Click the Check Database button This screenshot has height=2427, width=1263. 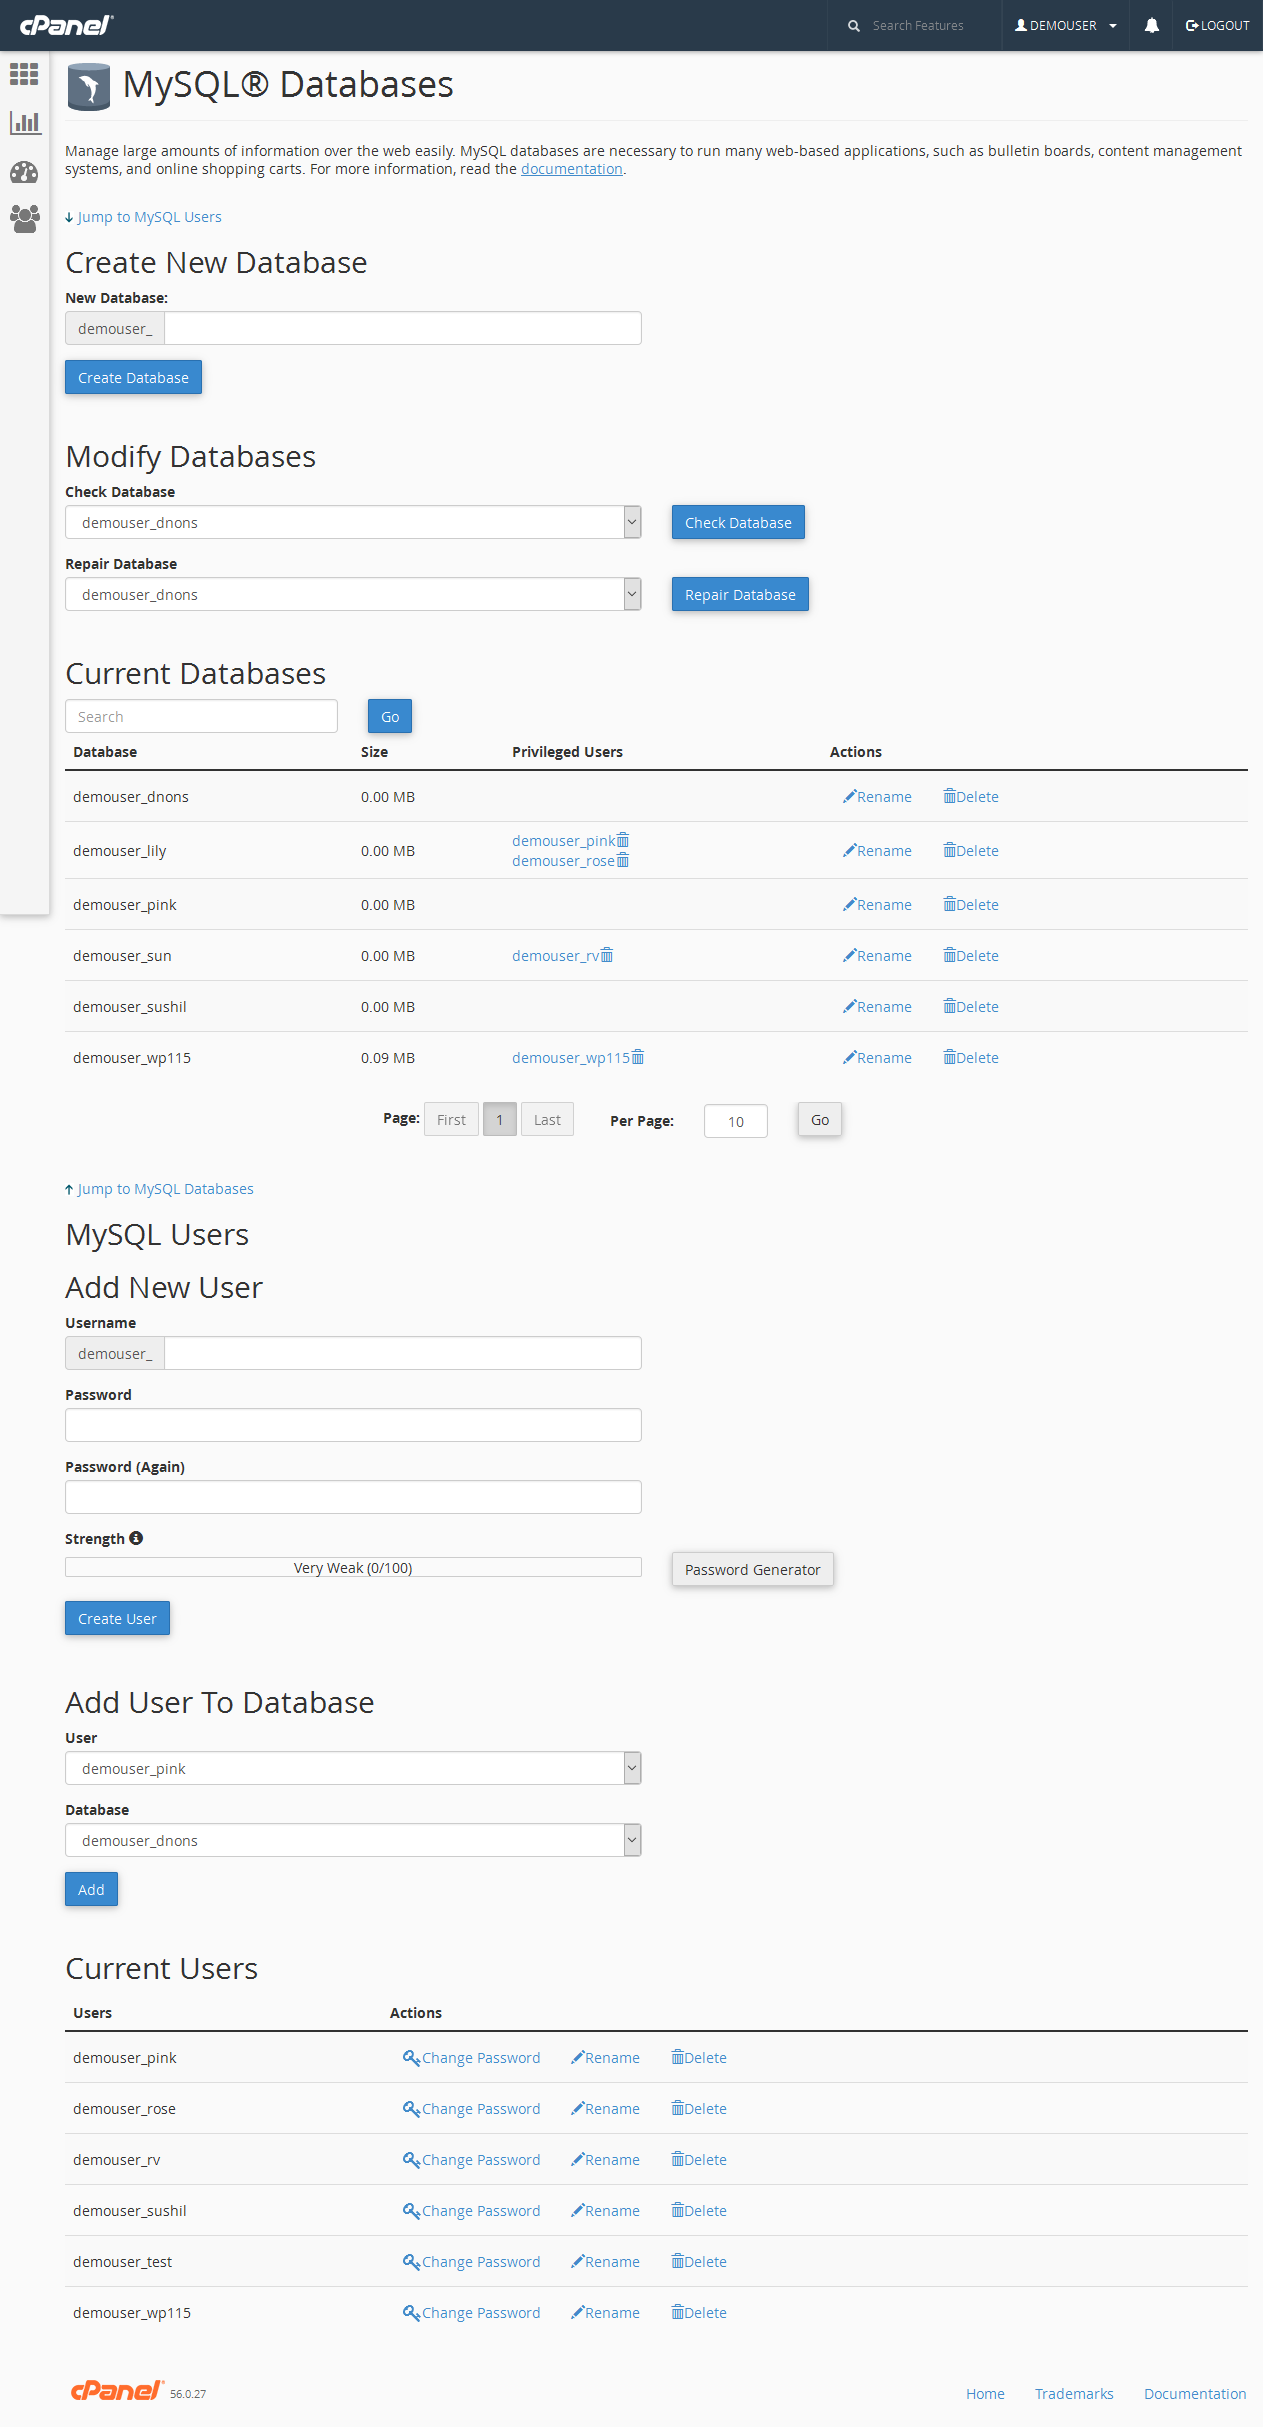[x=738, y=522]
